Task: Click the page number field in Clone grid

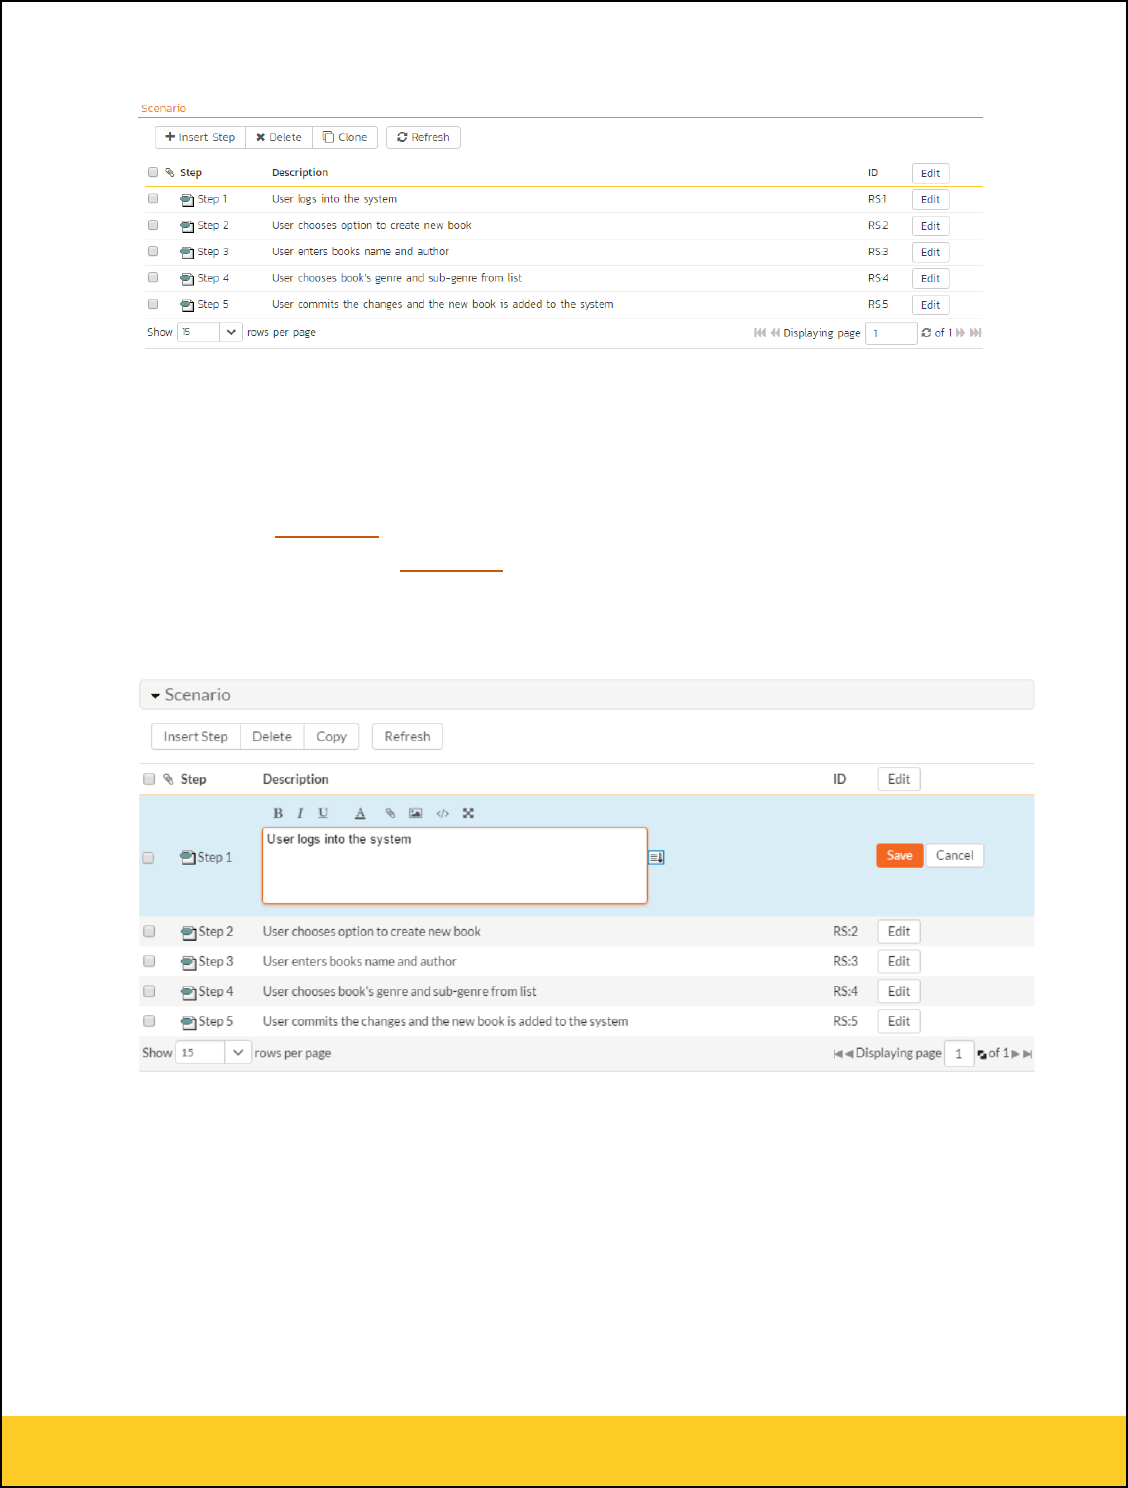Action: 891,333
